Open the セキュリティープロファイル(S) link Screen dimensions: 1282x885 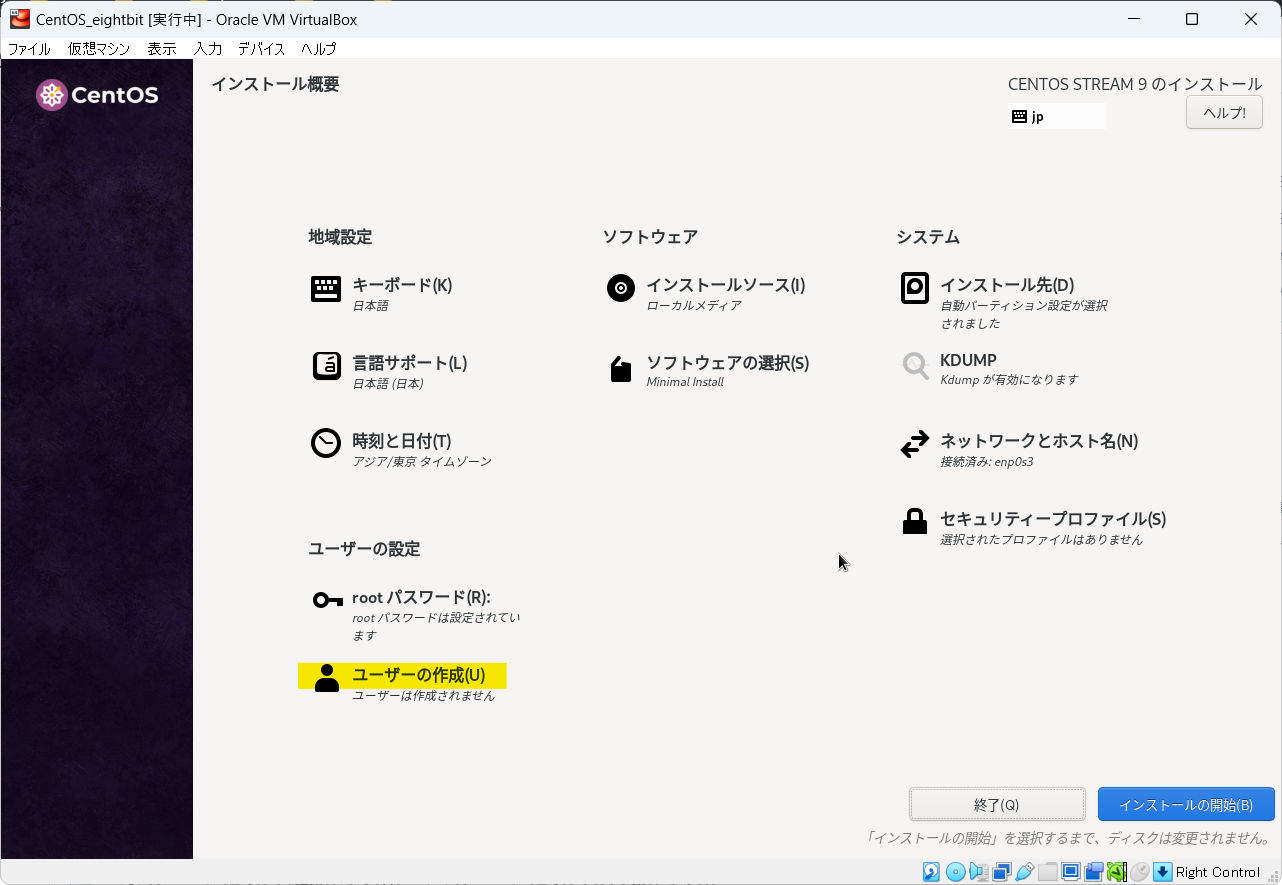point(1053,519)
